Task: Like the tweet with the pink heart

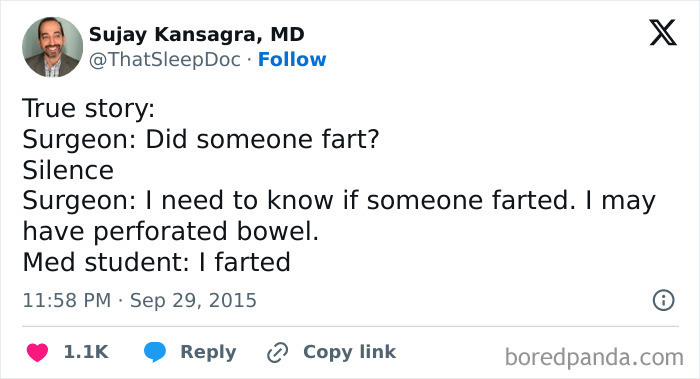Action: [37, 352]
